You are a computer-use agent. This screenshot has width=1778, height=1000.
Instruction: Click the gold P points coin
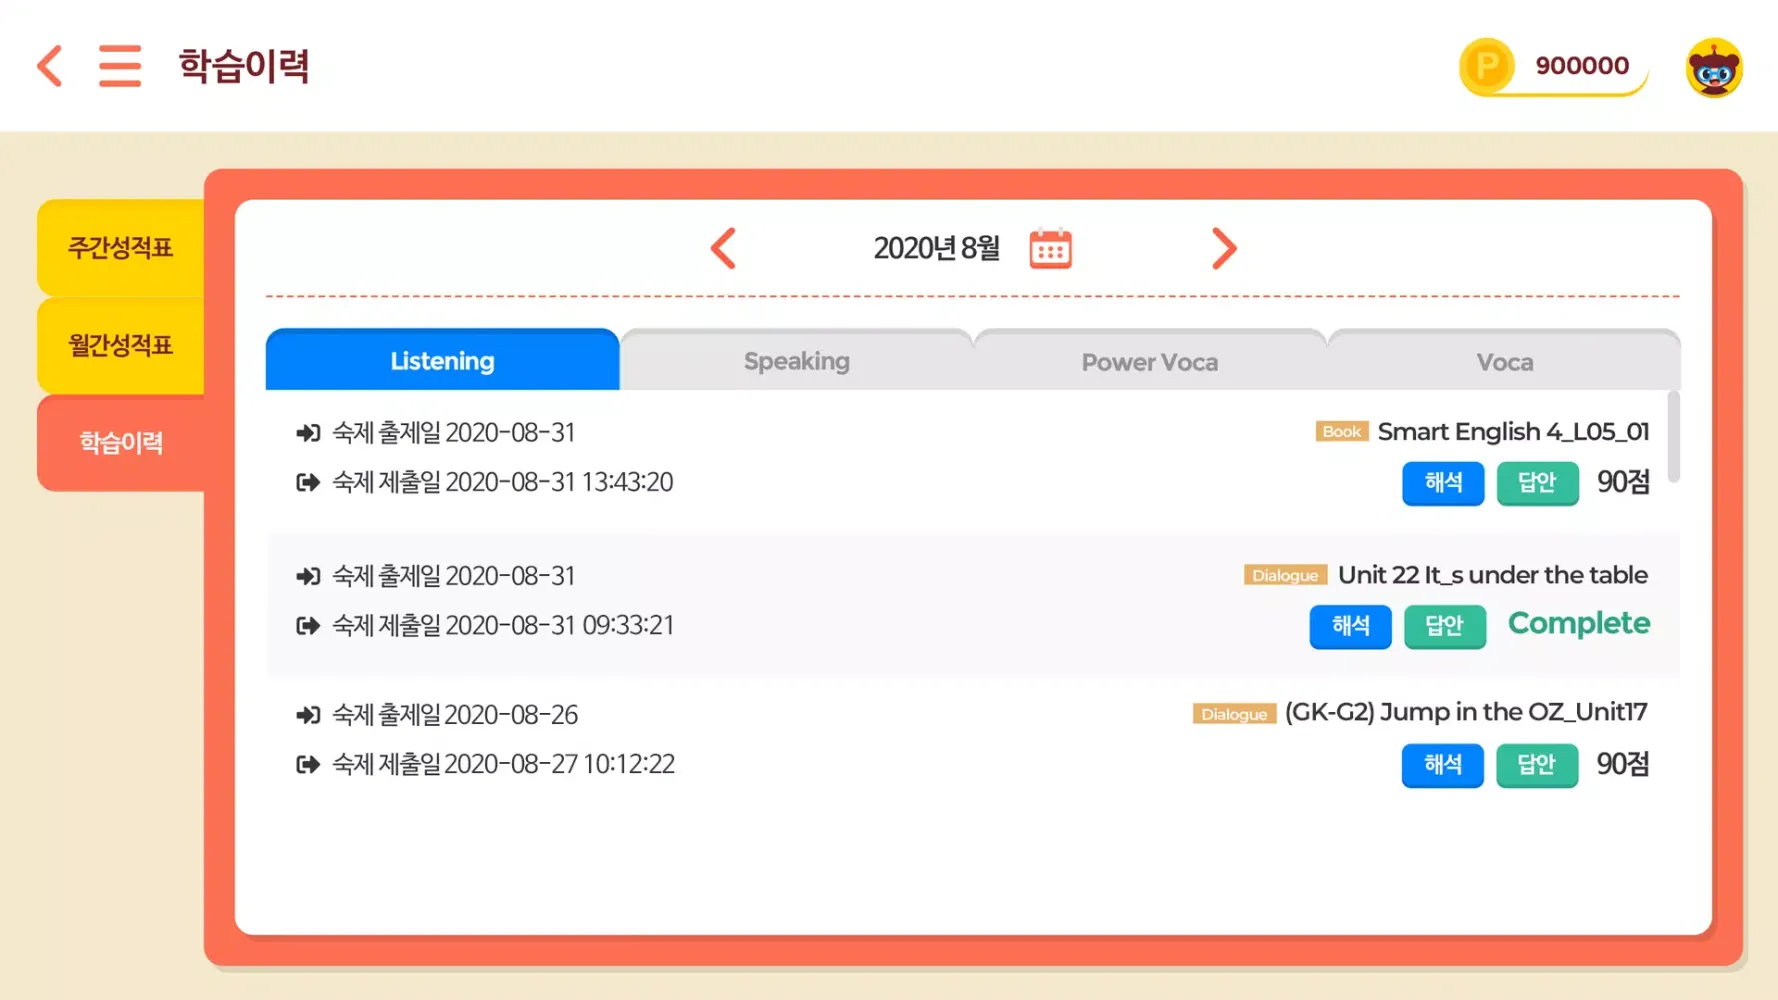(1487, 66)
